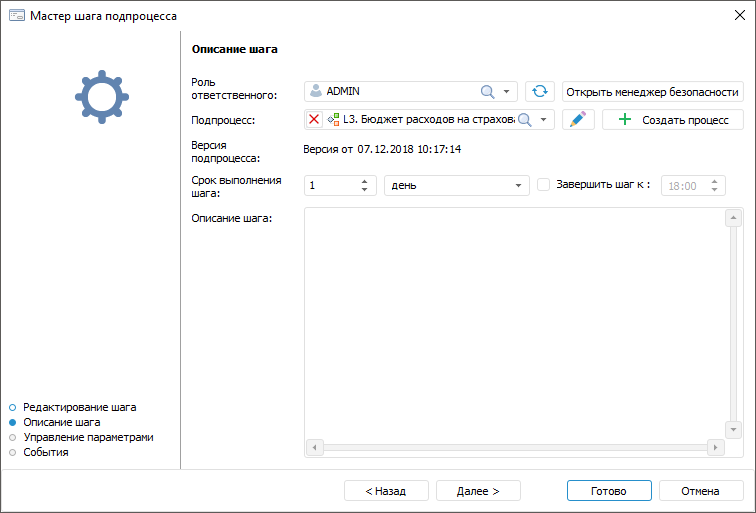Select the Редактирование шага wizard step
756x513 pixels.
click(79, 407)
